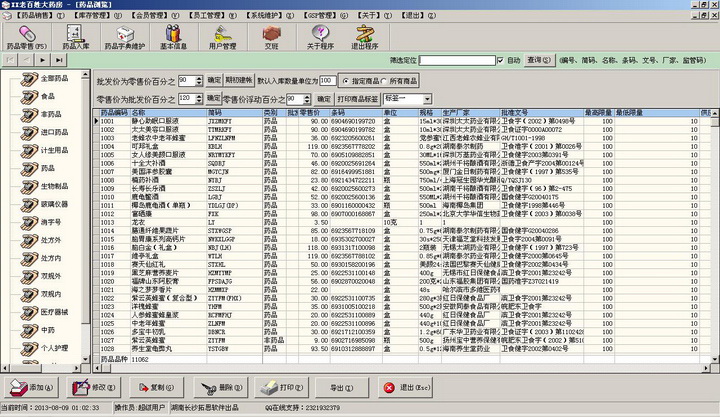Open 关于程序 toolbar icon
This screenshot has height=417, width=720.
(x=320, y=37)
